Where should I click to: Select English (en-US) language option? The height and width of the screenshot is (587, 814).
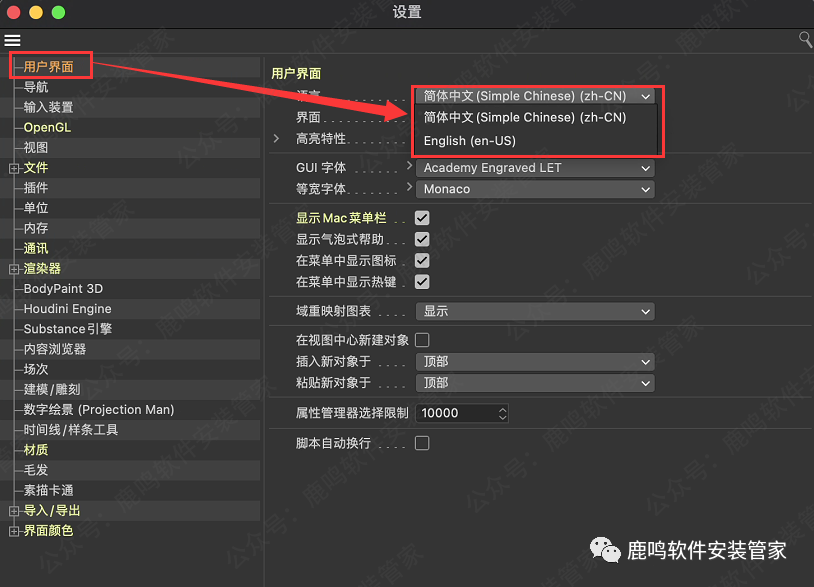[x=469, y=141]
